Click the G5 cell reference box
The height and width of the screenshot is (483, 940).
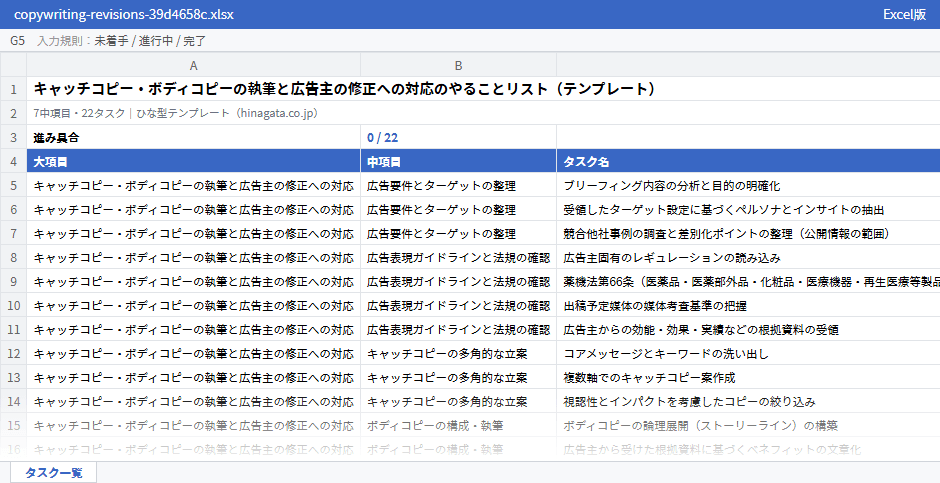click(17, 41)
